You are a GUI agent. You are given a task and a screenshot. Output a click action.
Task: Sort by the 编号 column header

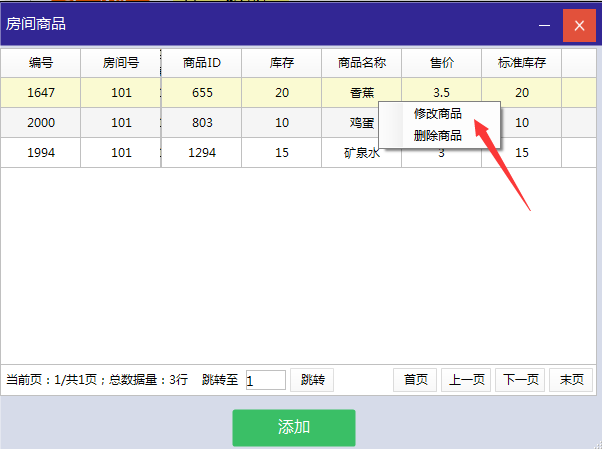tap(41, 63)
